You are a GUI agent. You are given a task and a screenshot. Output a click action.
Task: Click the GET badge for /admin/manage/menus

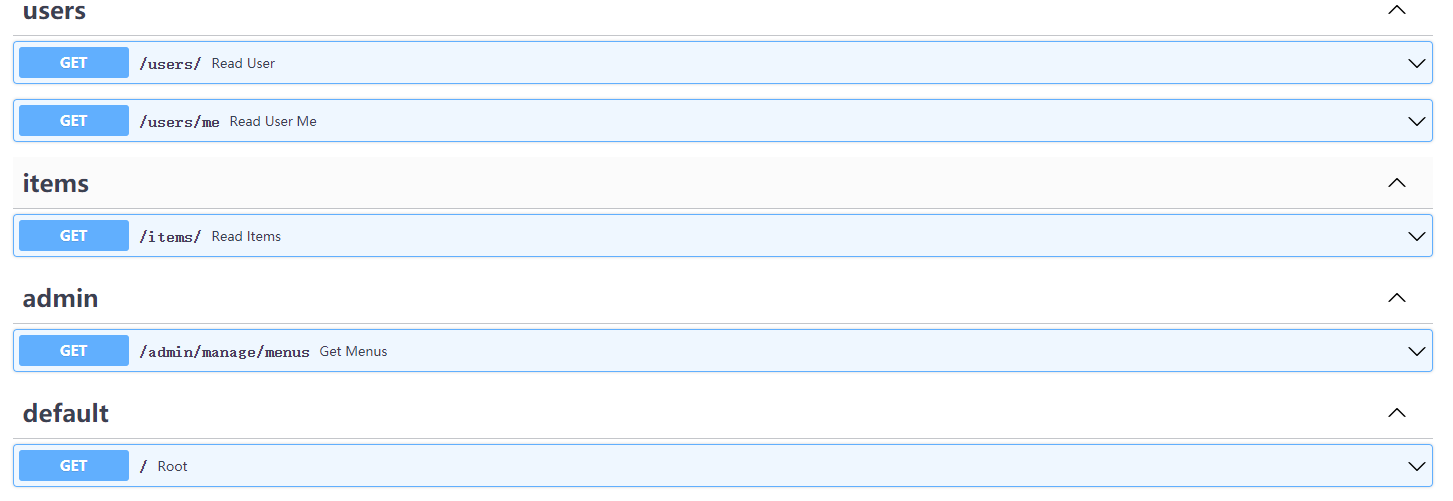pyautogui.click(x=74, y=350)
